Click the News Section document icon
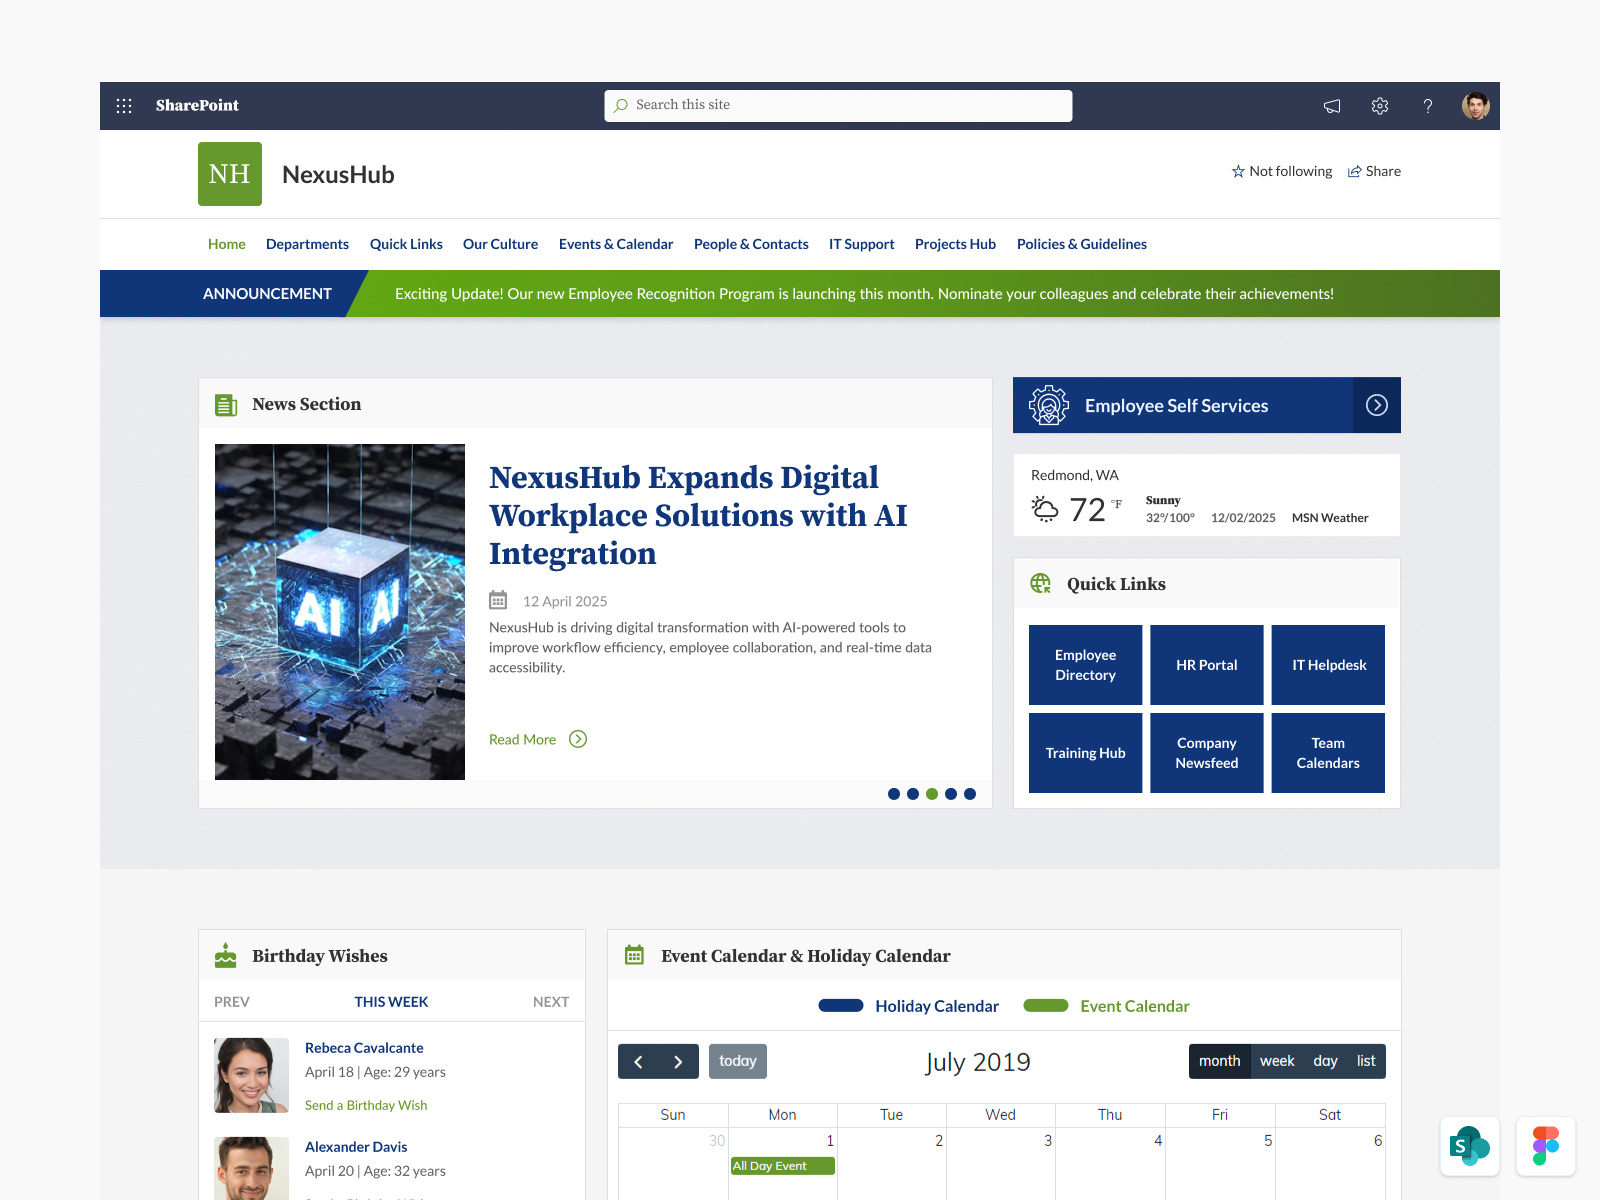Image resolution: width=1600 pixels, height=1200 pixels. [225, 404]
